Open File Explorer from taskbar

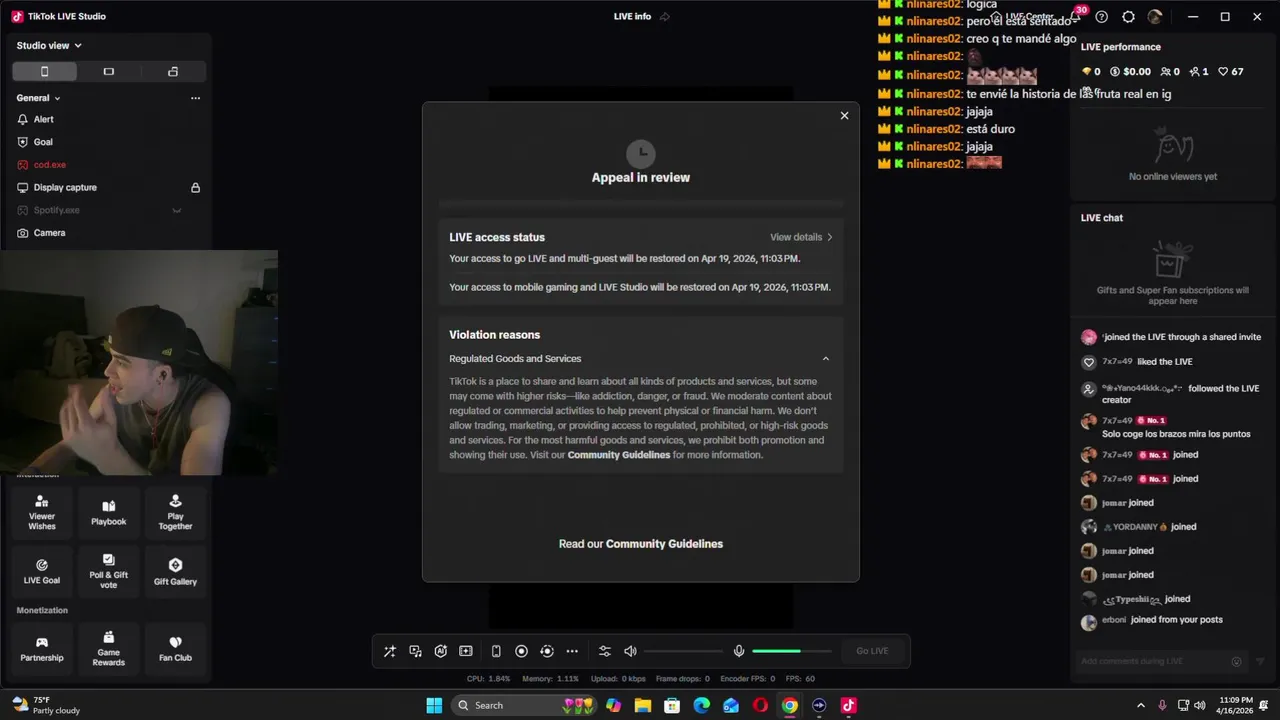(643, 705)
